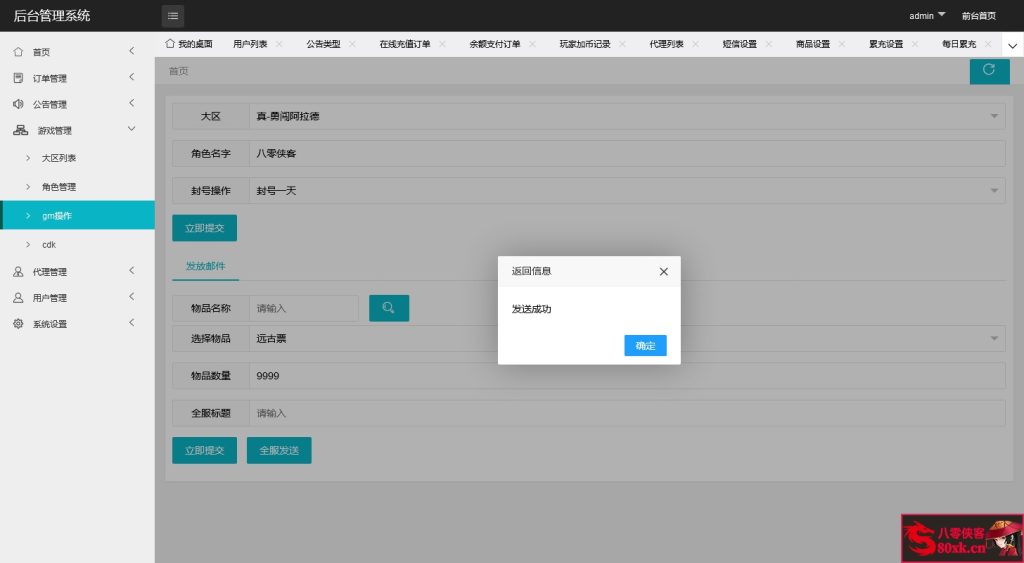Click the 代理管理 agent icon
This screenshot has height=563, width=1024.
(x=18, y=271)
